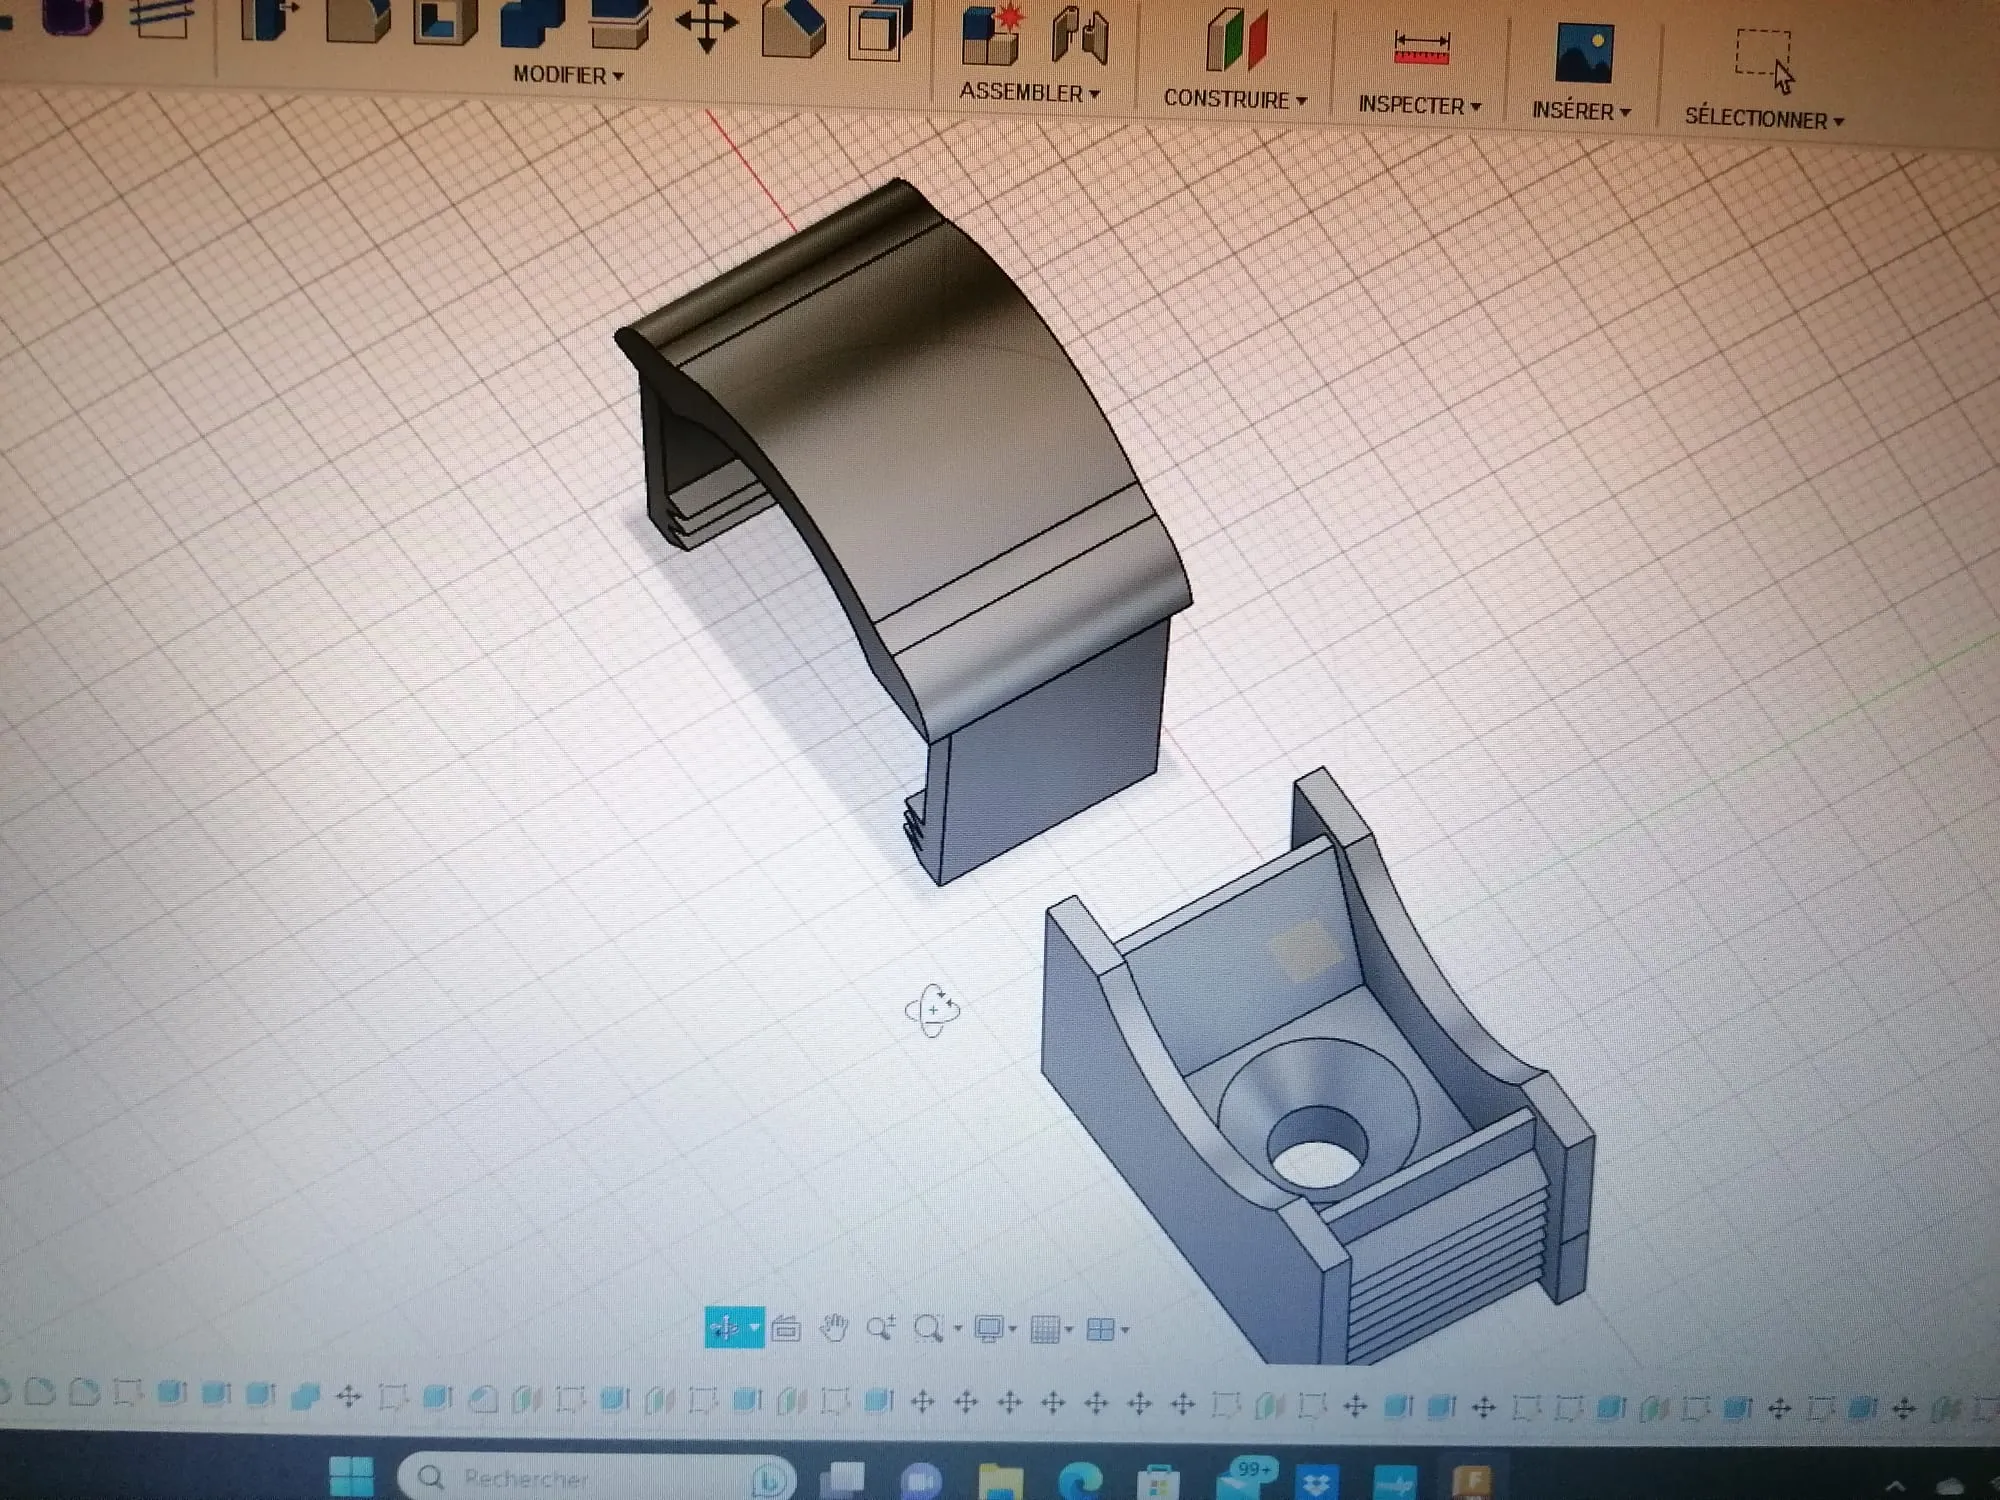Screen dimensions: 2000x1500
Task: Select the Pan hand tool
Action: click(833, 1328)
